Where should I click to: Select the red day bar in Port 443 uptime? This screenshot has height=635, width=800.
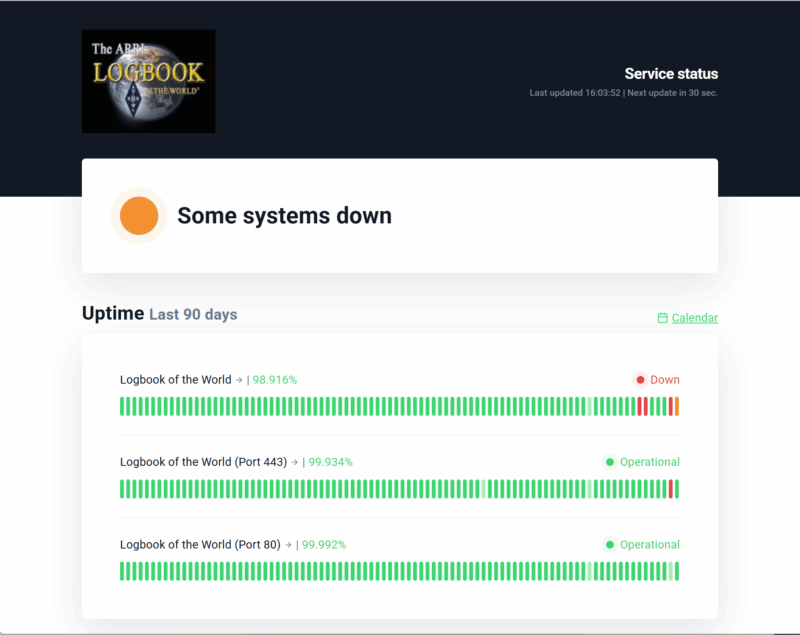click(671, 489)
